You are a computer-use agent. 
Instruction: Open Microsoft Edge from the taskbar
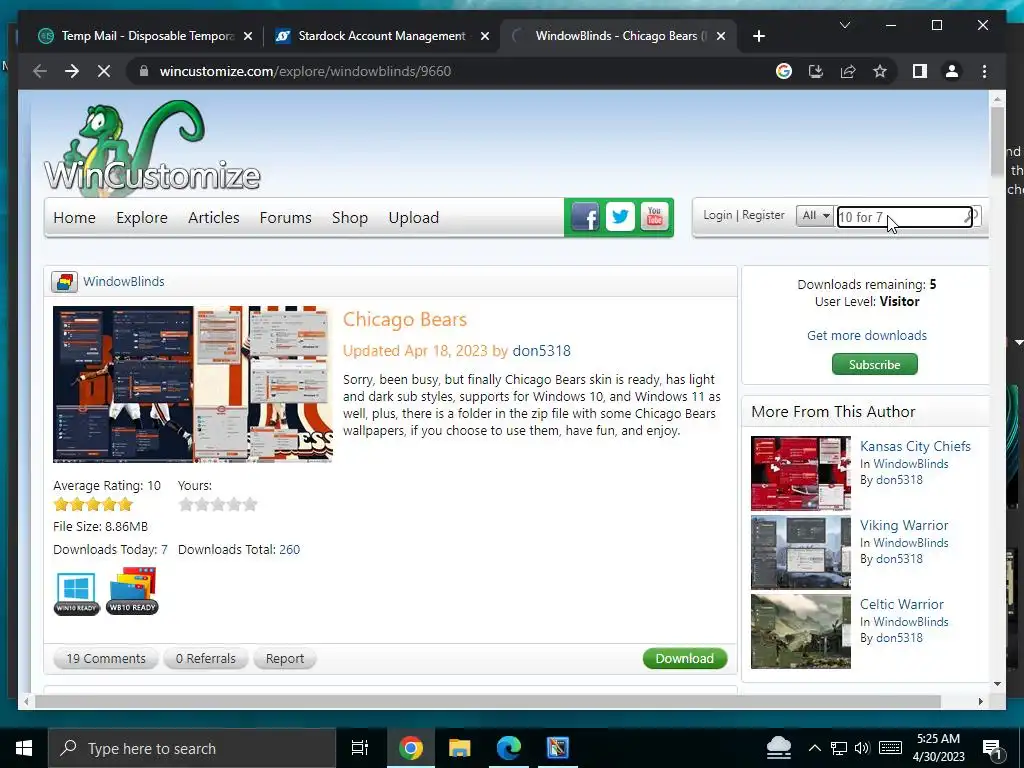(x=509, y=748)
